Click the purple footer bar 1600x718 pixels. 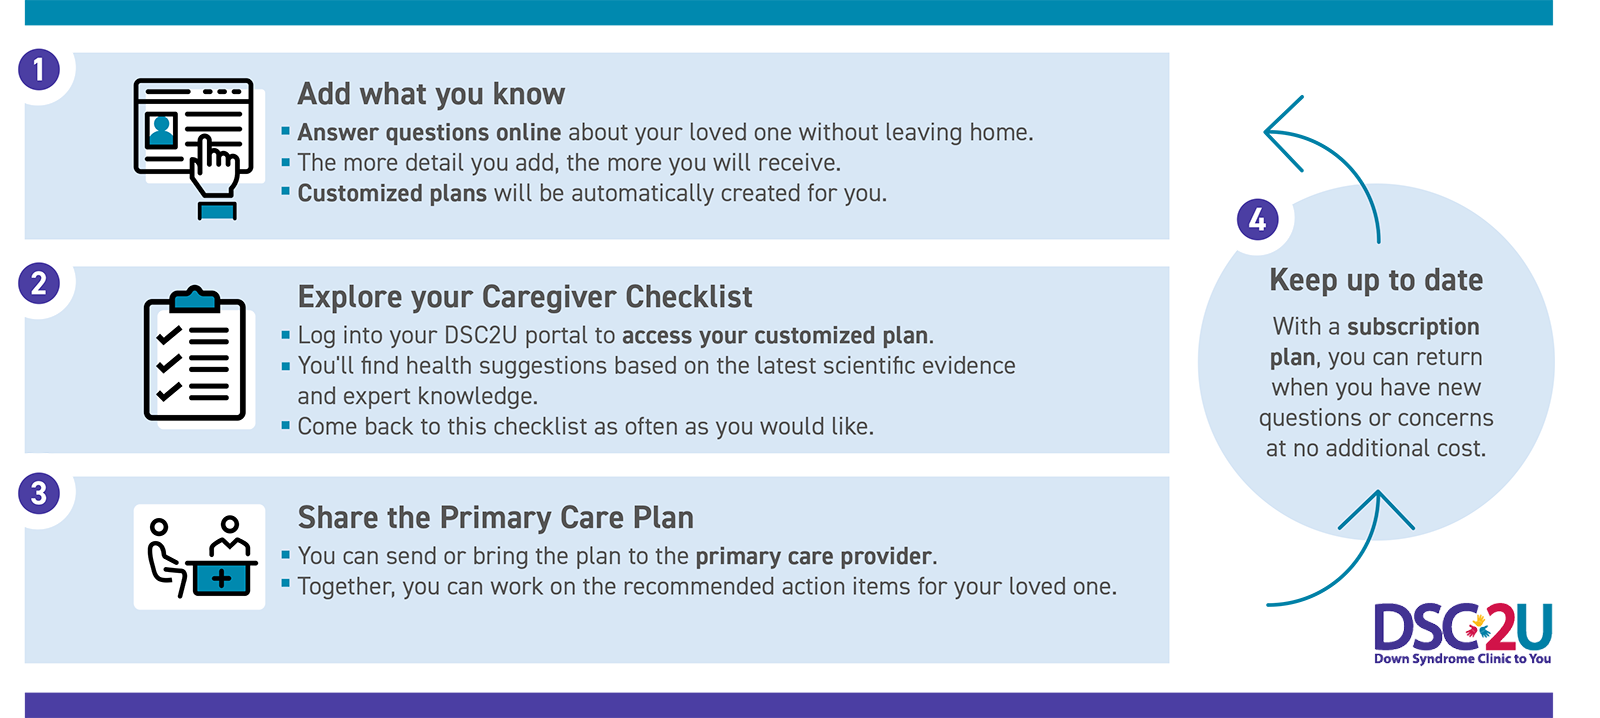788,704
